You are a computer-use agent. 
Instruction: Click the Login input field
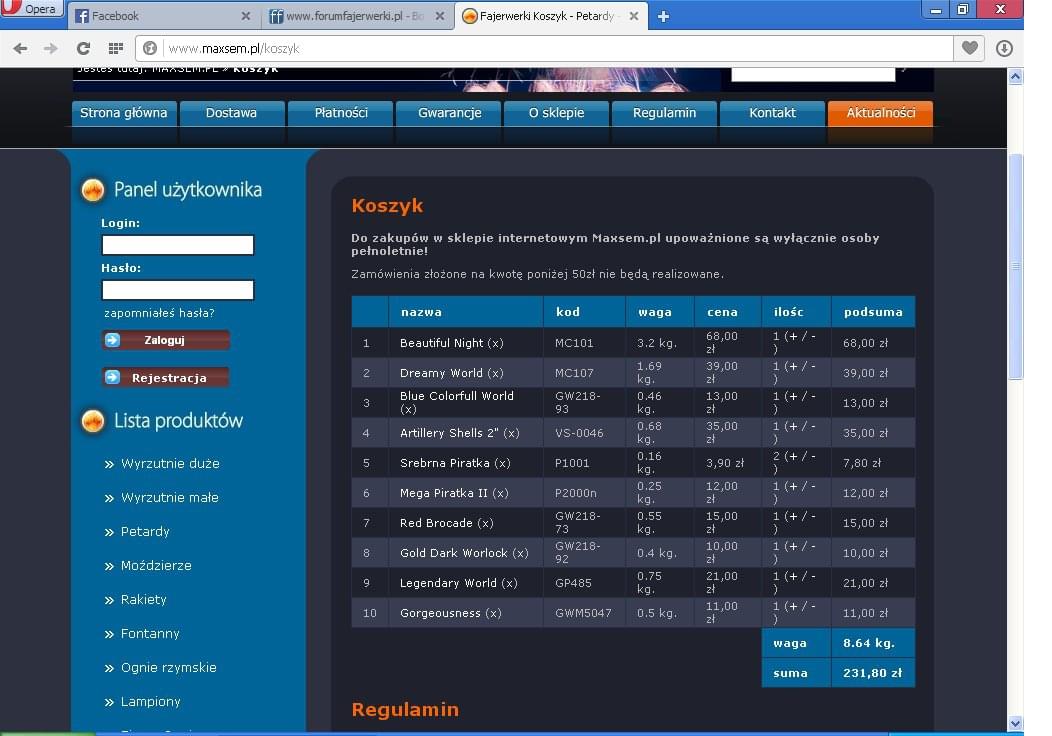tap(178, 245)
